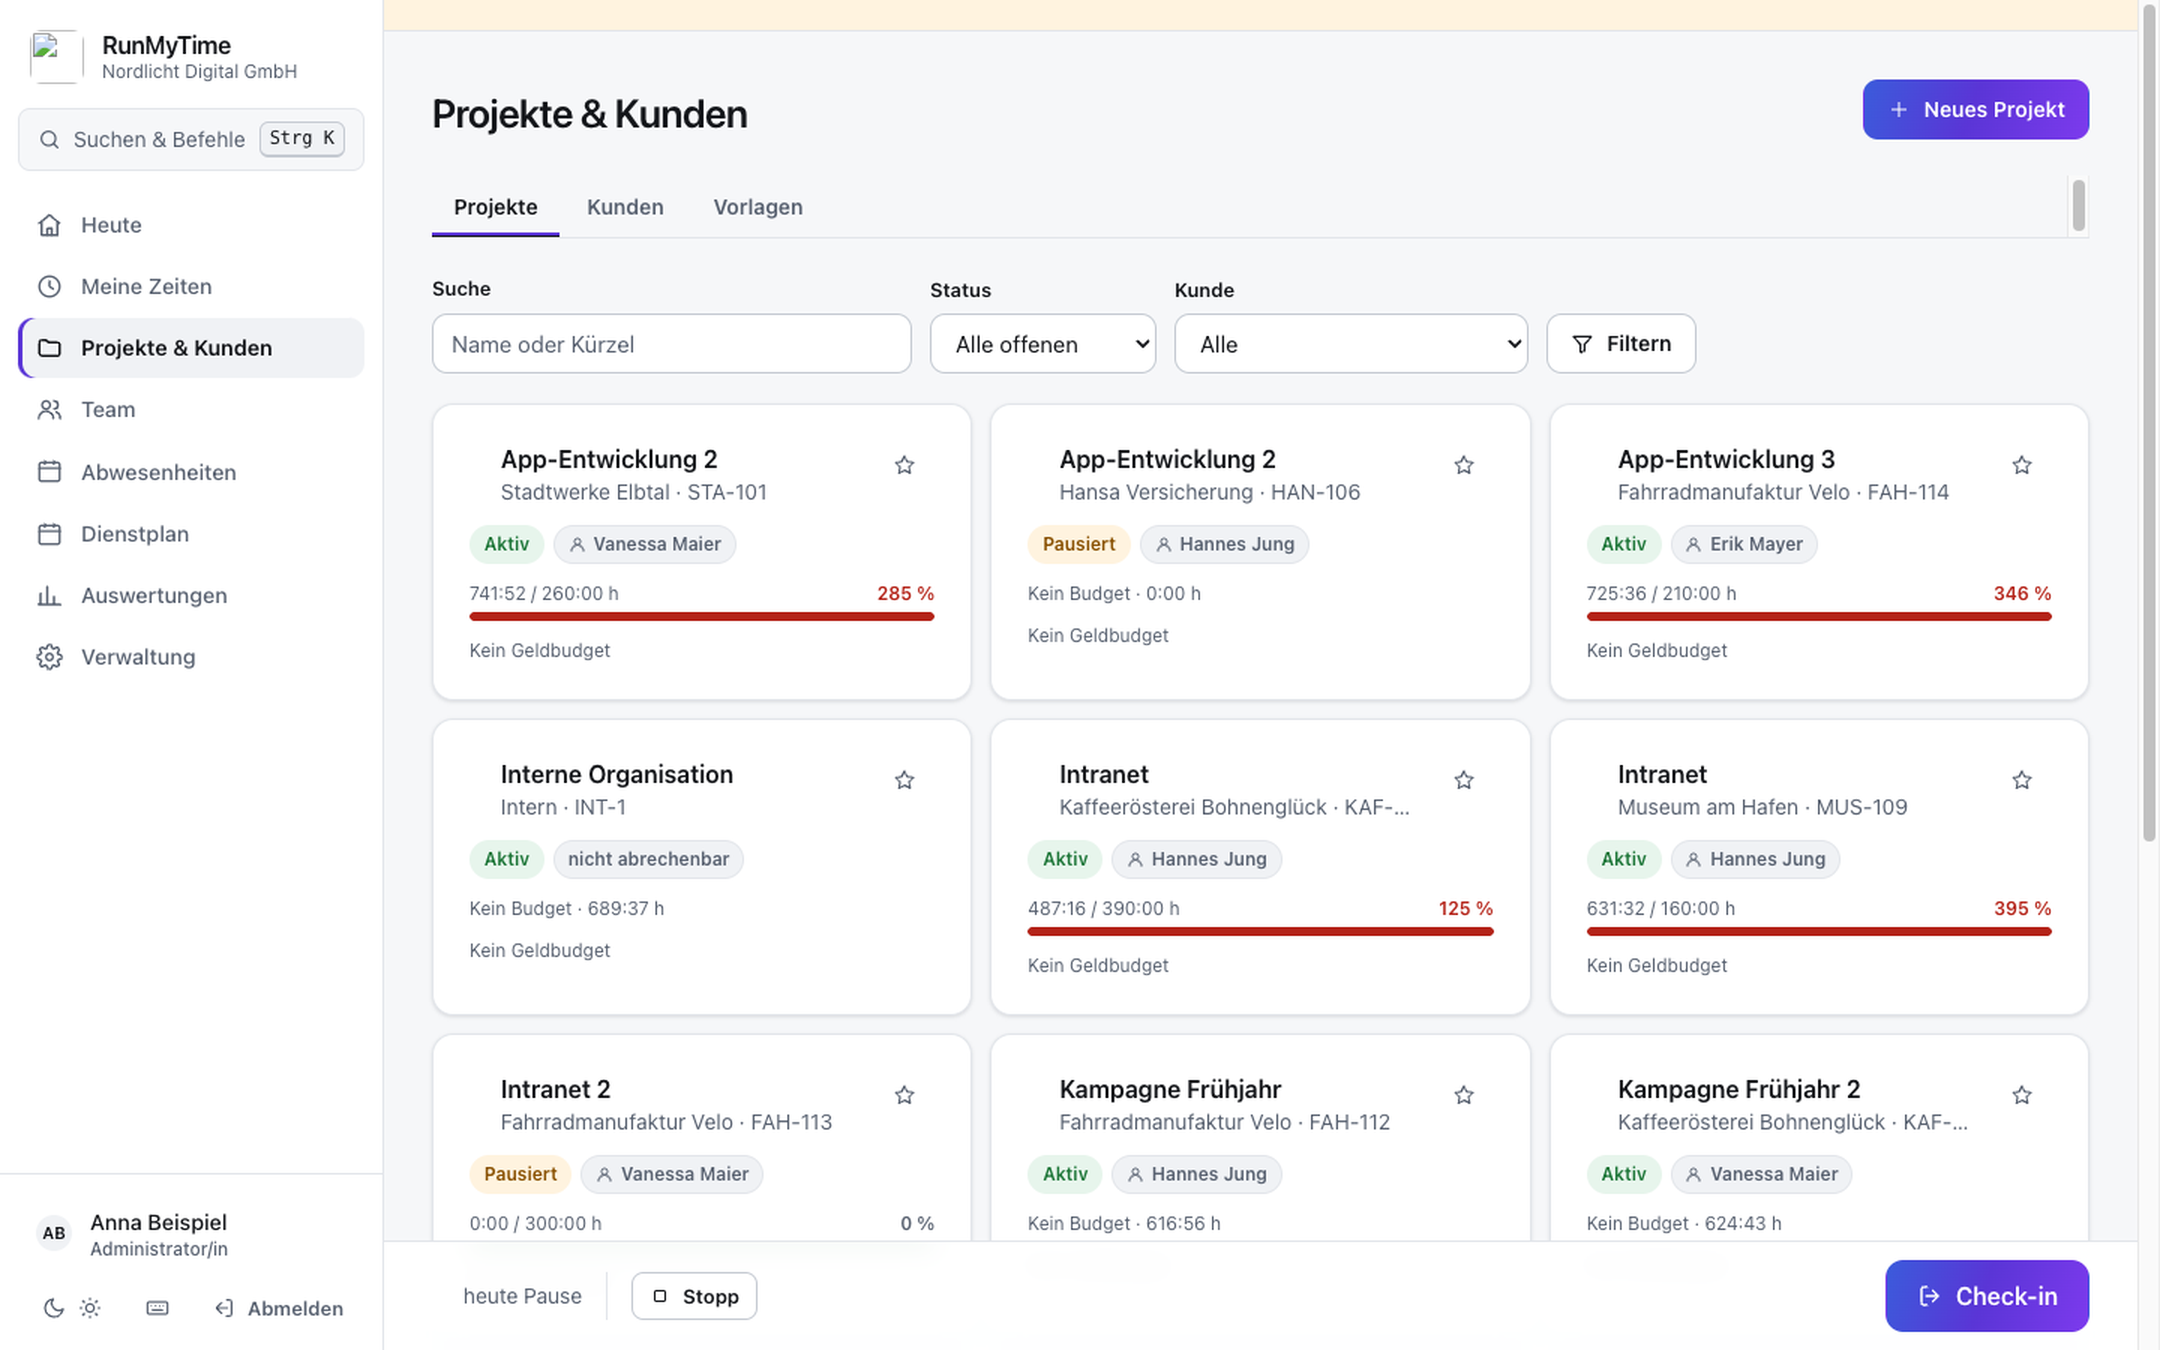Click the Check-in button
The height and width of the screenshot is (1350, 2160).
coord(1987,1296)
